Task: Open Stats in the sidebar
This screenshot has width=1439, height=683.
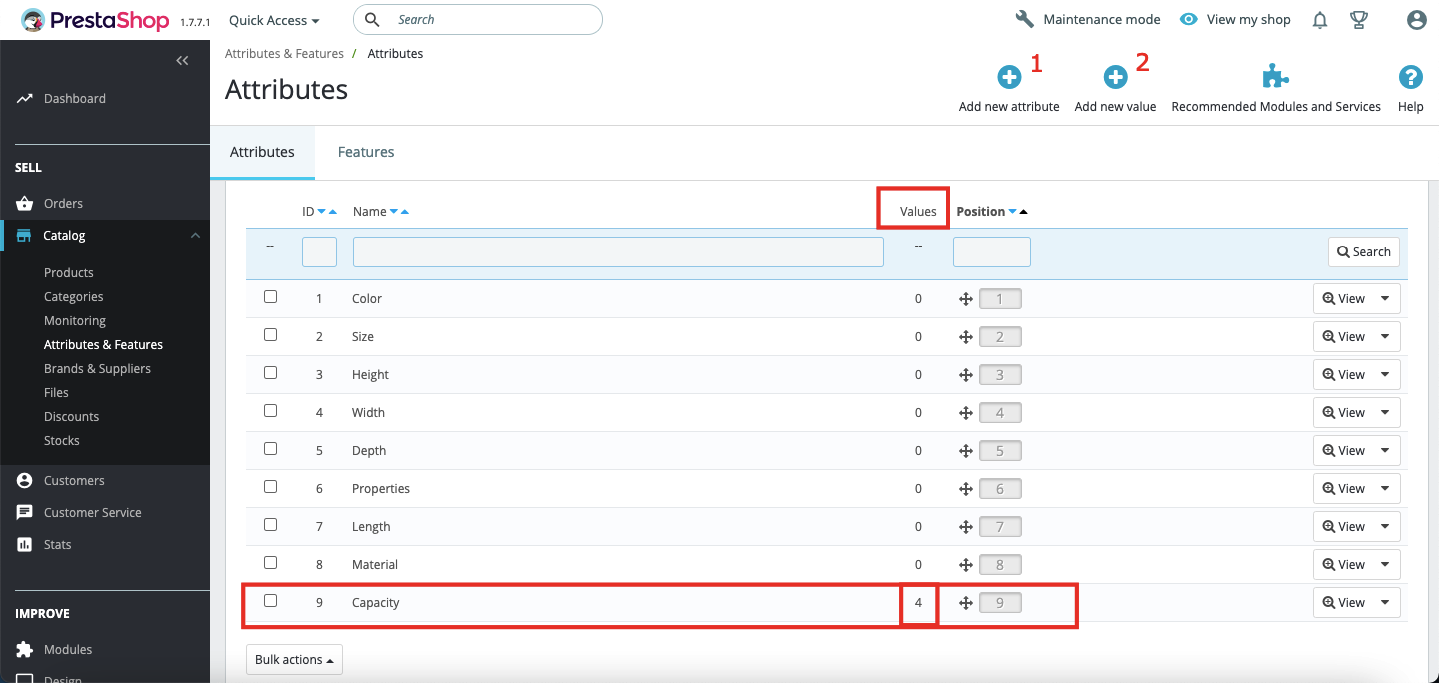Action: point(58,544)
